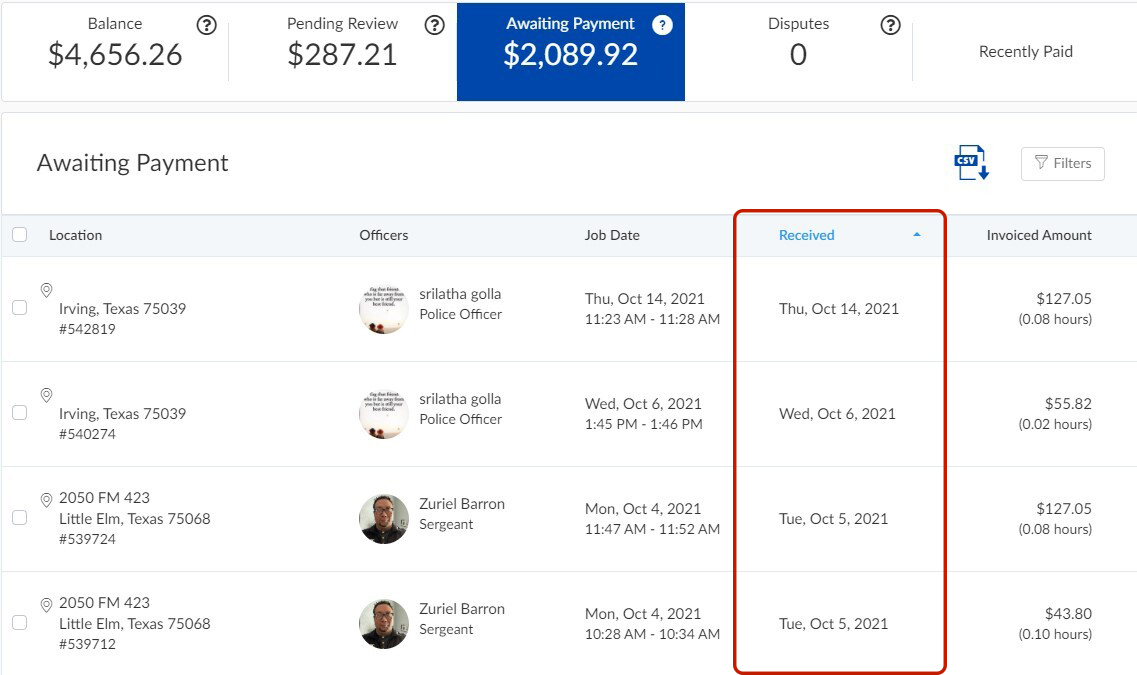Switch to the Disputes tab
Image resolution: width=1137 pixels, height=675 pixels.
[x=798, y=51]
